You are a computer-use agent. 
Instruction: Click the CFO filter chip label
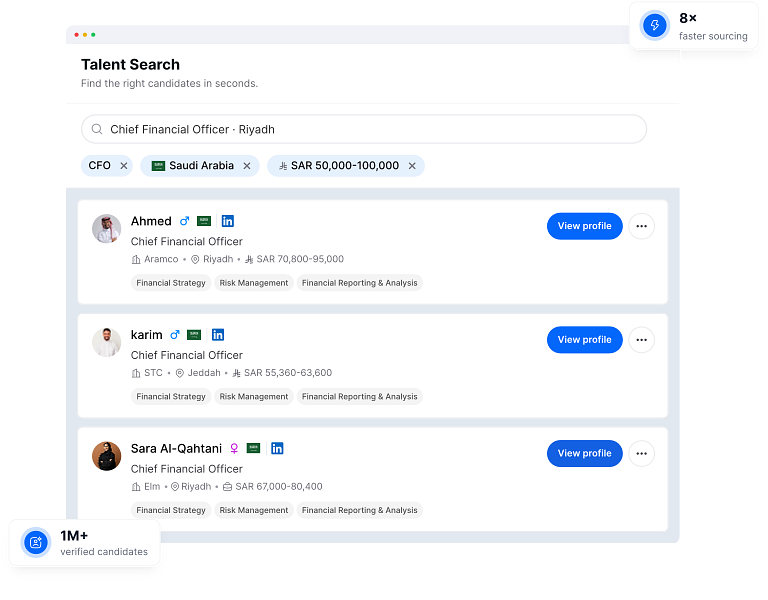coord(99,166)
